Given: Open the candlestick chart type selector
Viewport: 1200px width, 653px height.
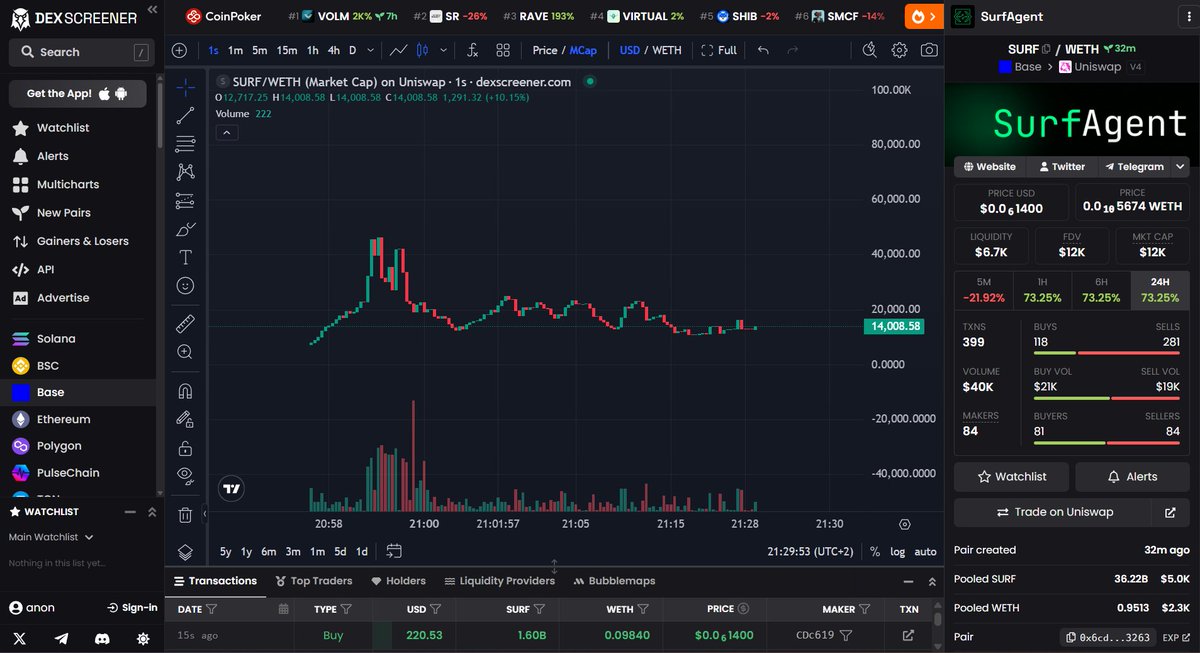Looking at the screenshot, I should point(422,50).
